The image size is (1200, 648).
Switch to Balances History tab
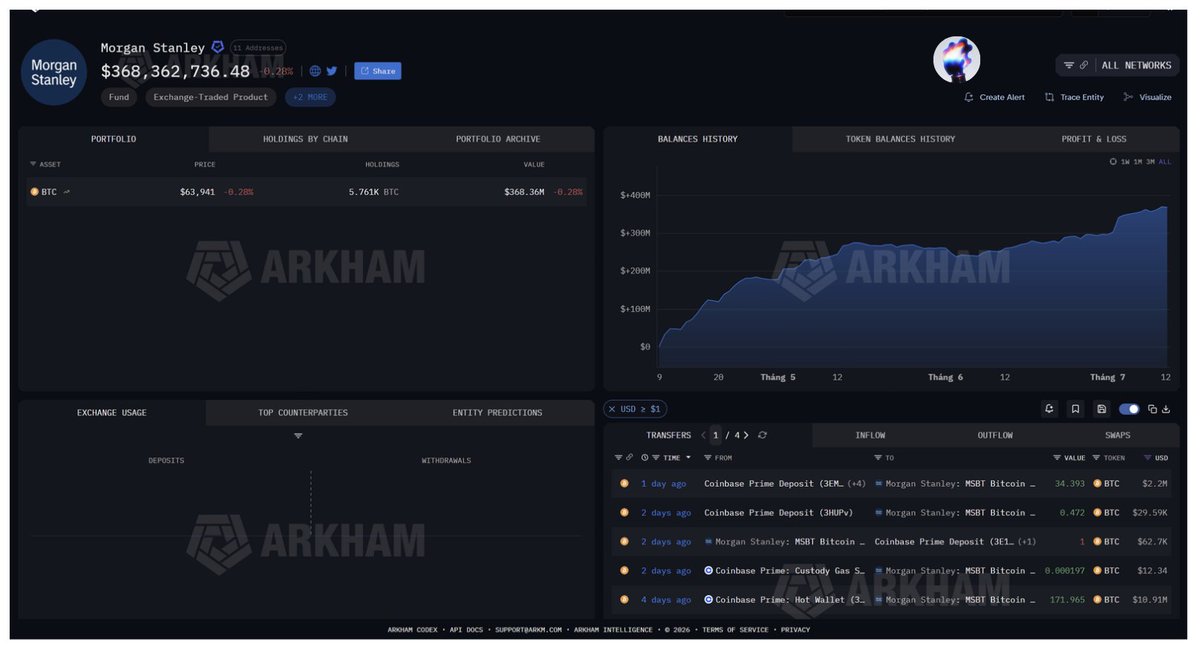pos(698,139)
